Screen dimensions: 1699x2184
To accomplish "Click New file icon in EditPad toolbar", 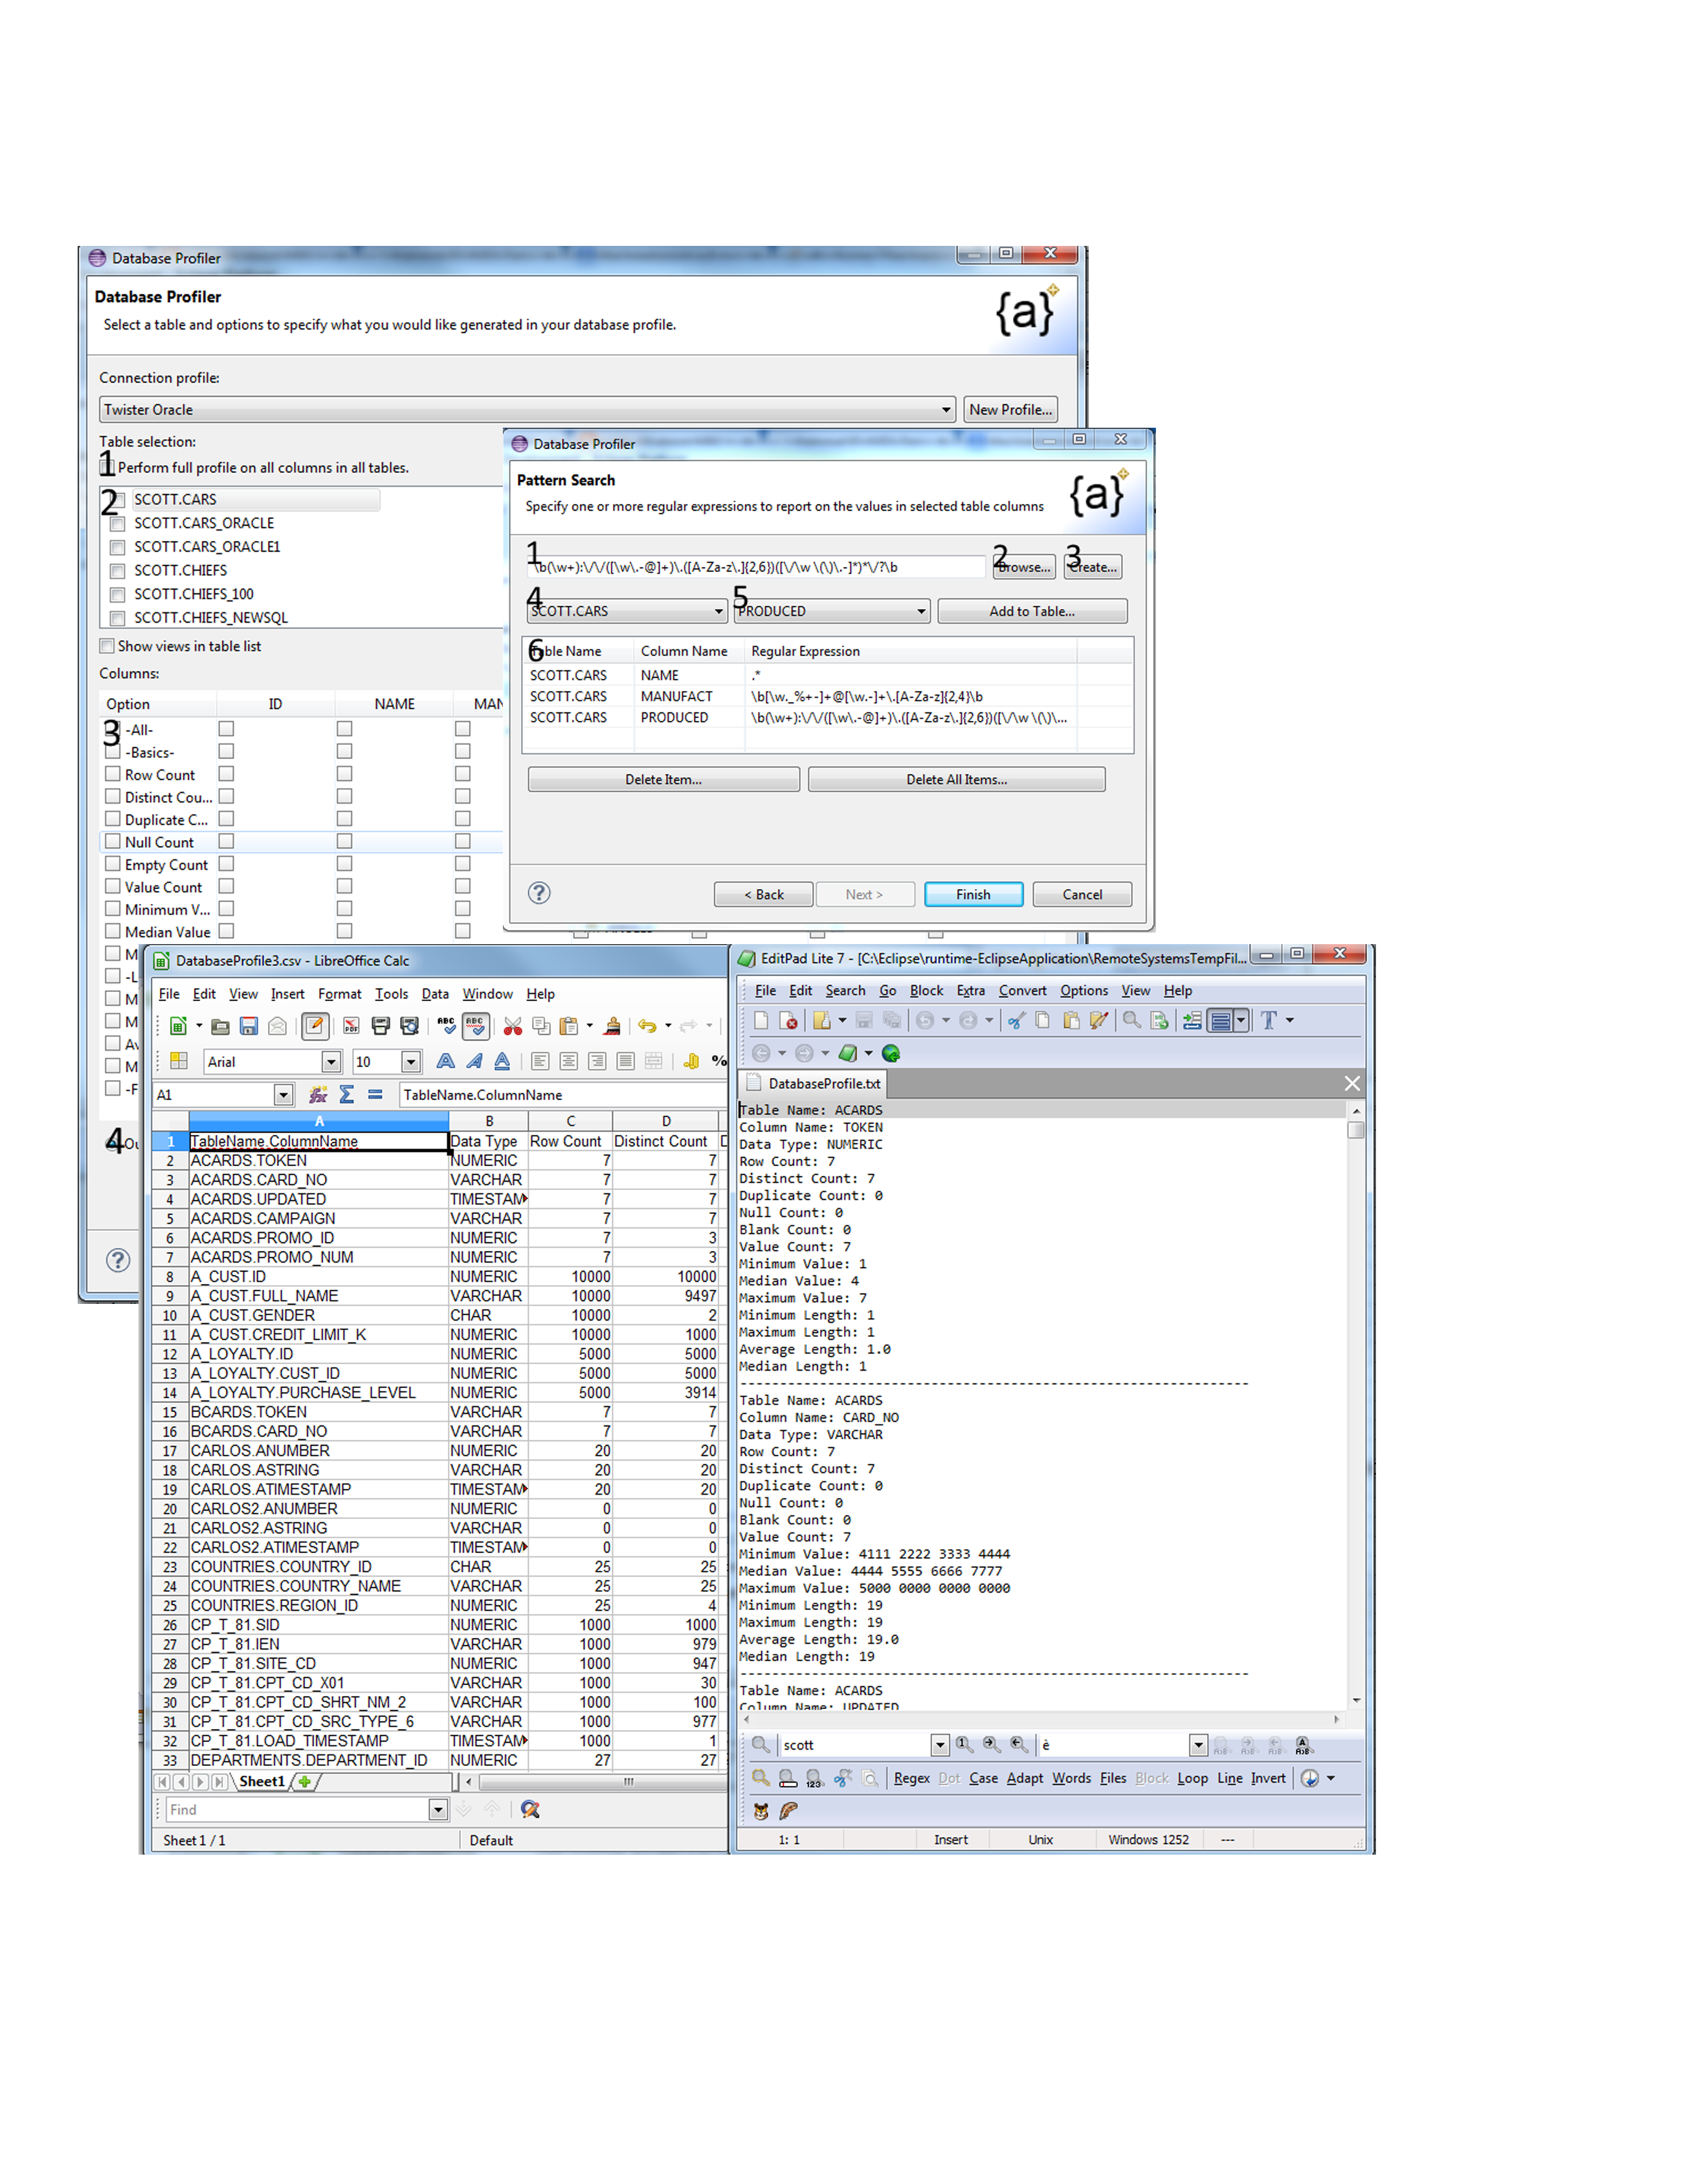I will [x=761, y=1020].
